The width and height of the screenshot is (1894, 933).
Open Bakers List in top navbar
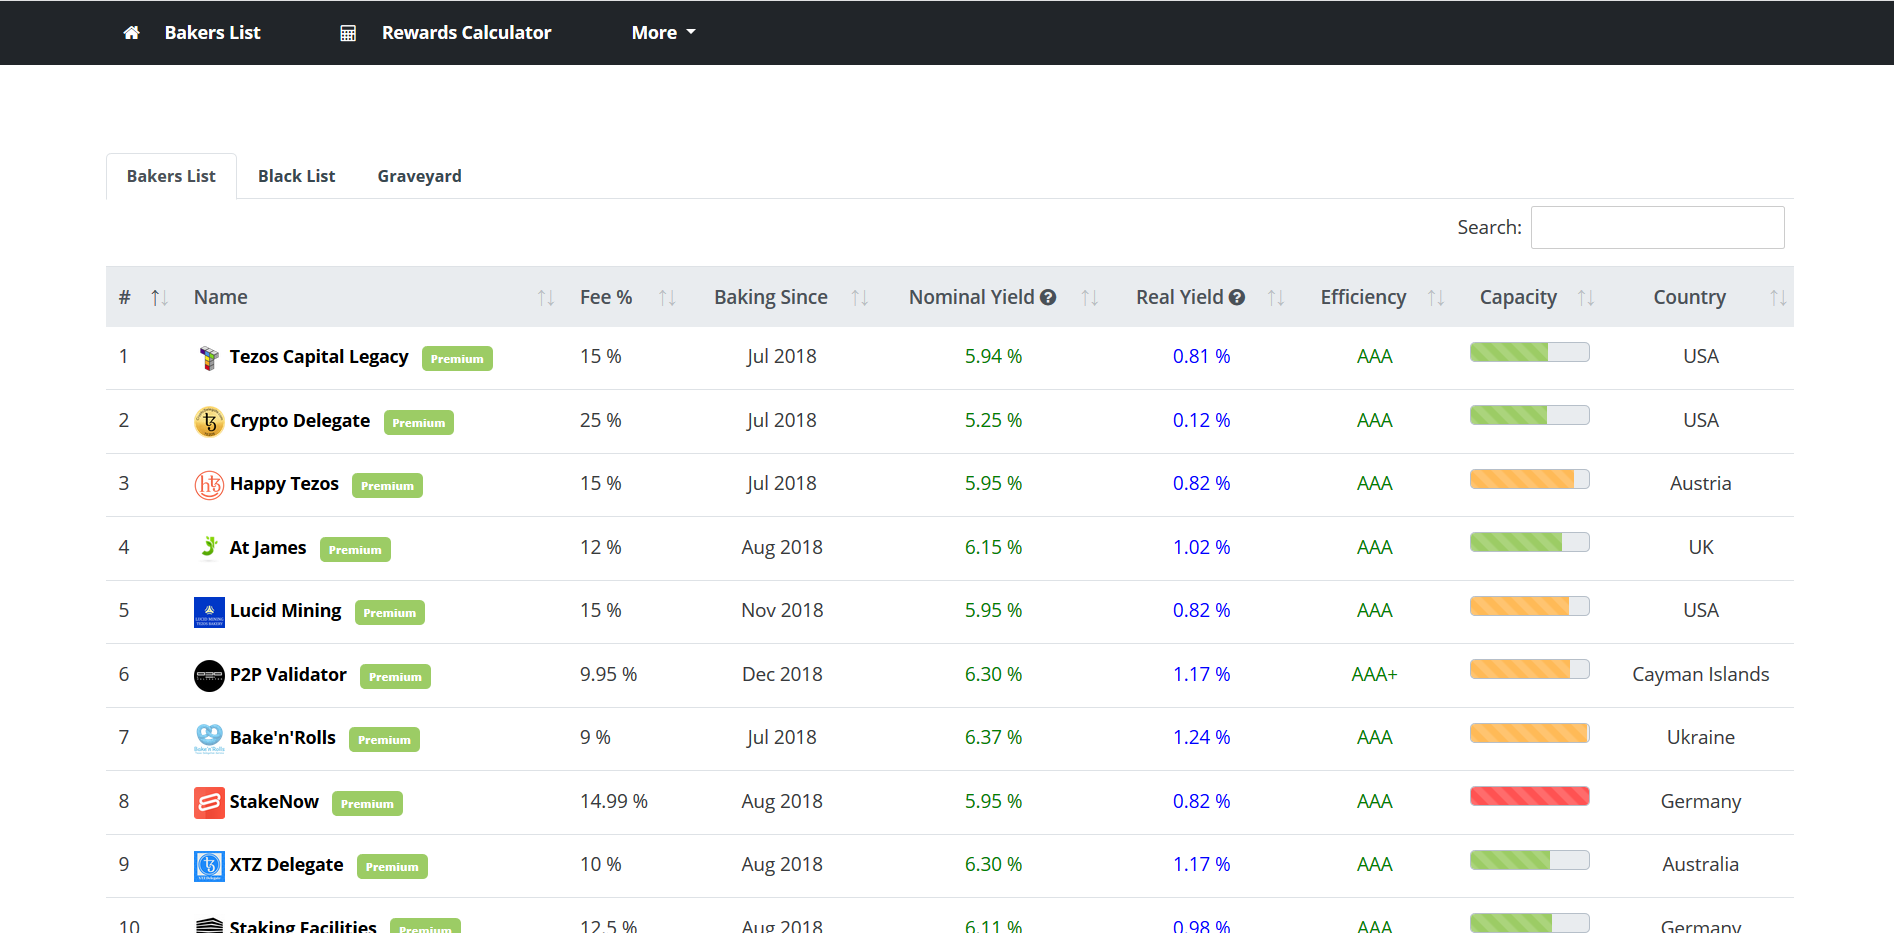(x=212, y=33)
